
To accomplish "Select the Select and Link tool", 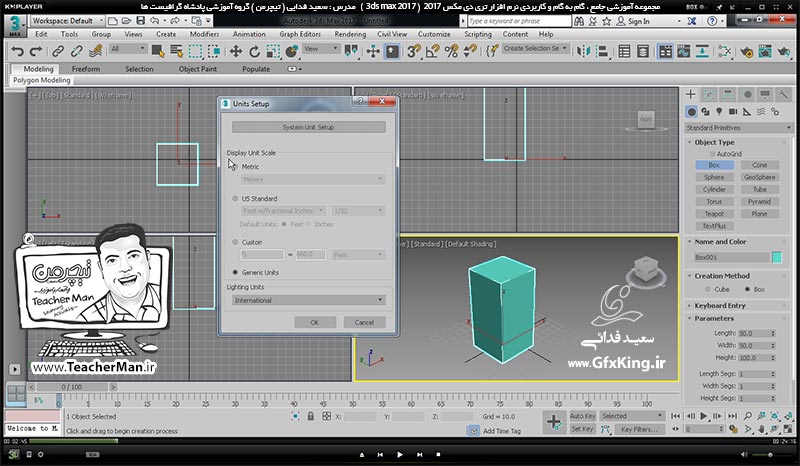I will (x=58, y=51).
